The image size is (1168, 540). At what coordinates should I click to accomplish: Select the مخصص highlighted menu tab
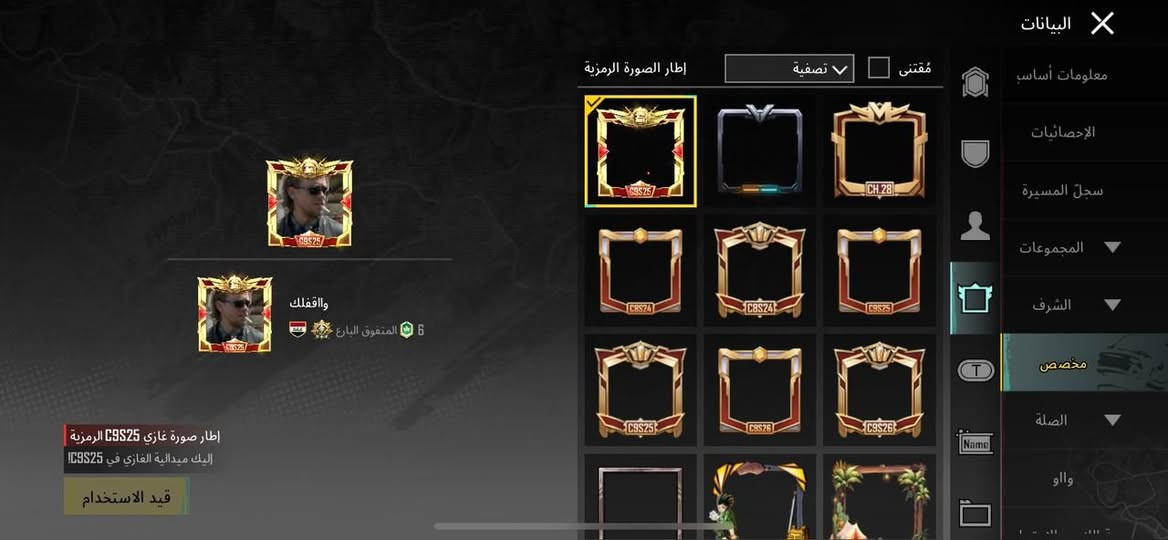pyautogui.click(x=1085, y=363)
